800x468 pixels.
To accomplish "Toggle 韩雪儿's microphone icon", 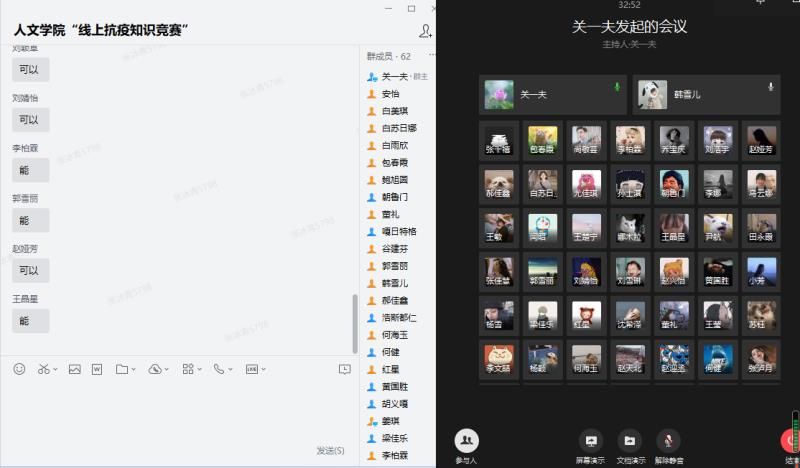I will (770, 87).
